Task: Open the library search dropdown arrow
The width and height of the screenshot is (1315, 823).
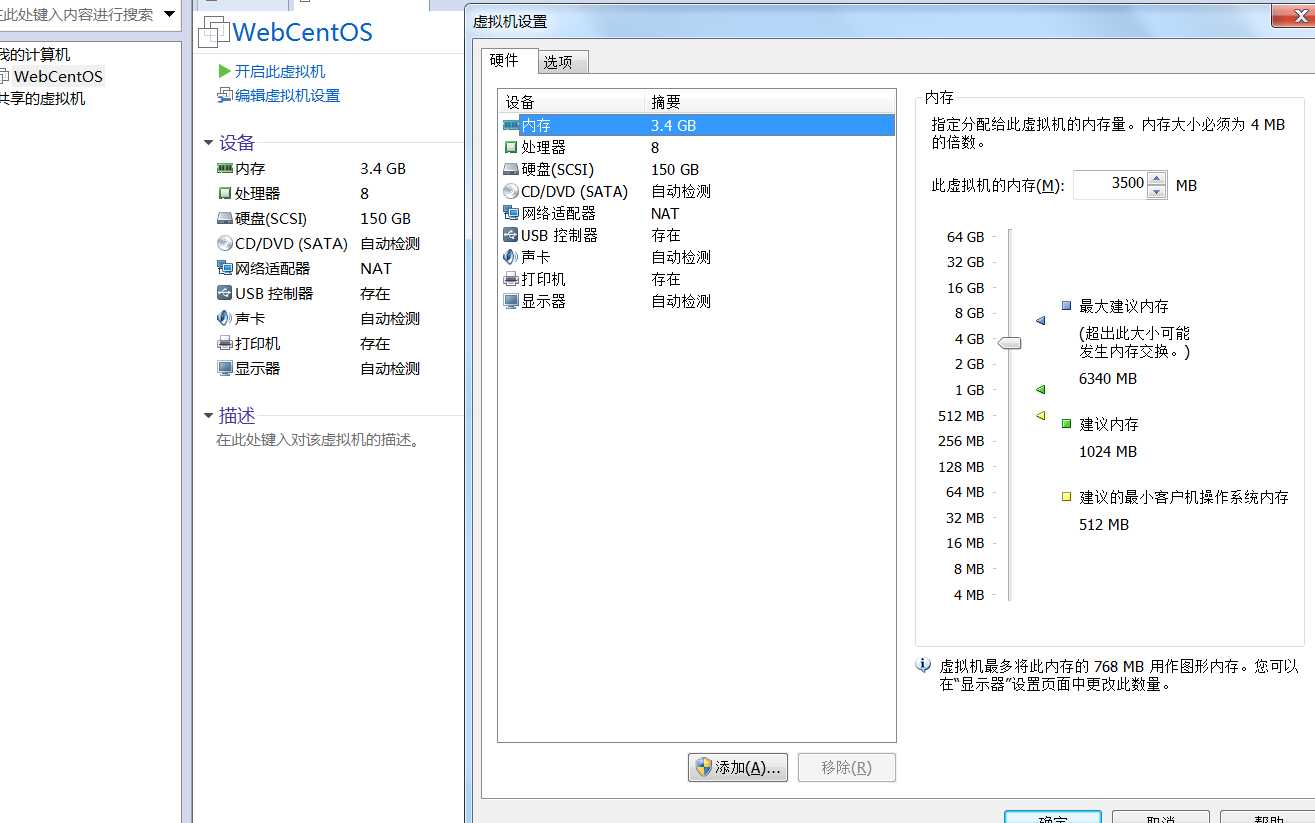Action: 169,14
